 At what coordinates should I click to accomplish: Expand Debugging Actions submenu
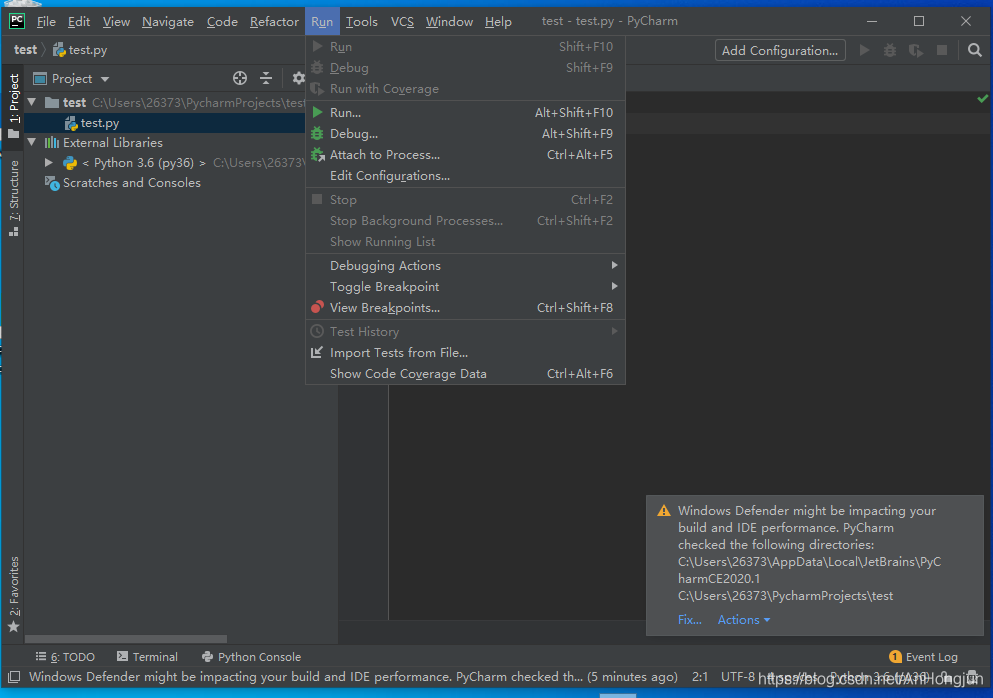click(465, 265)
